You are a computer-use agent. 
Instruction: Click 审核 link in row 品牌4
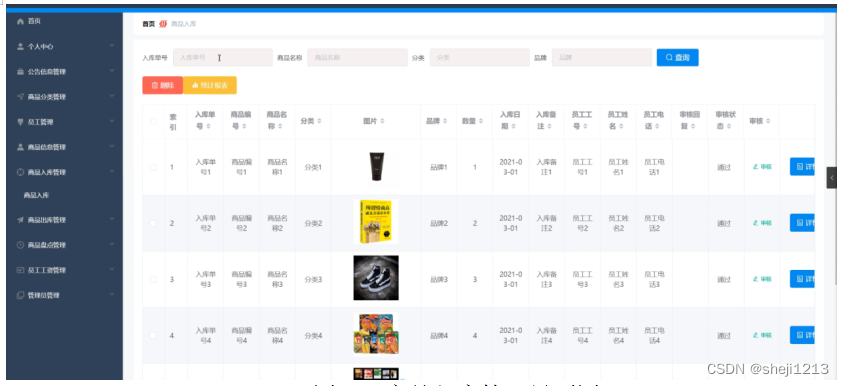pos(762,335)
